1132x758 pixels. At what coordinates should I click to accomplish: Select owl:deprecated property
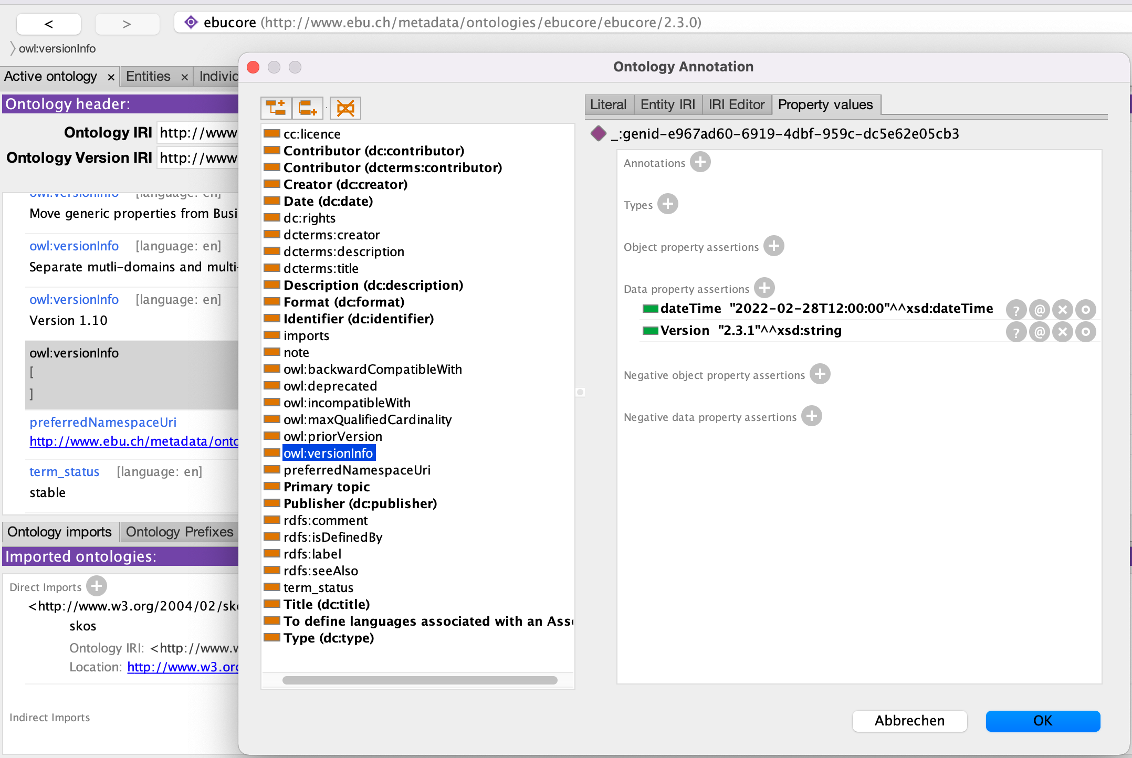tap(330, 386)
